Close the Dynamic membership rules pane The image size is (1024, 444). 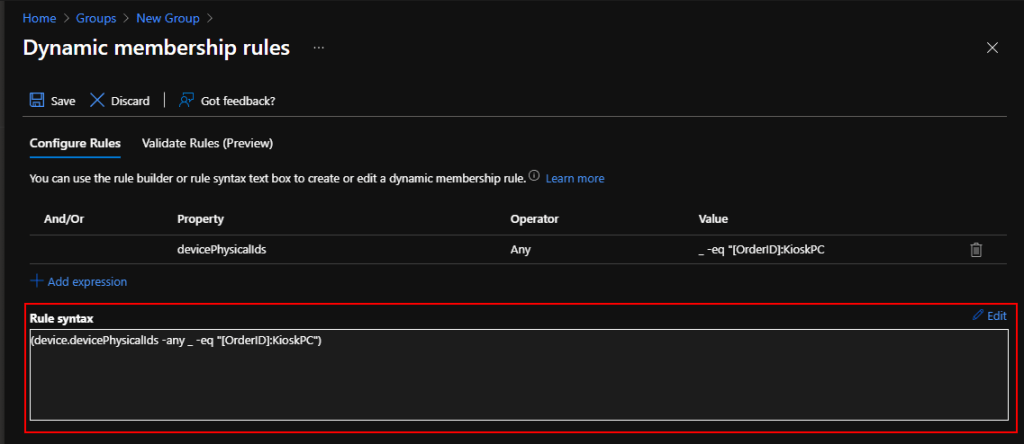coord(992,48)
